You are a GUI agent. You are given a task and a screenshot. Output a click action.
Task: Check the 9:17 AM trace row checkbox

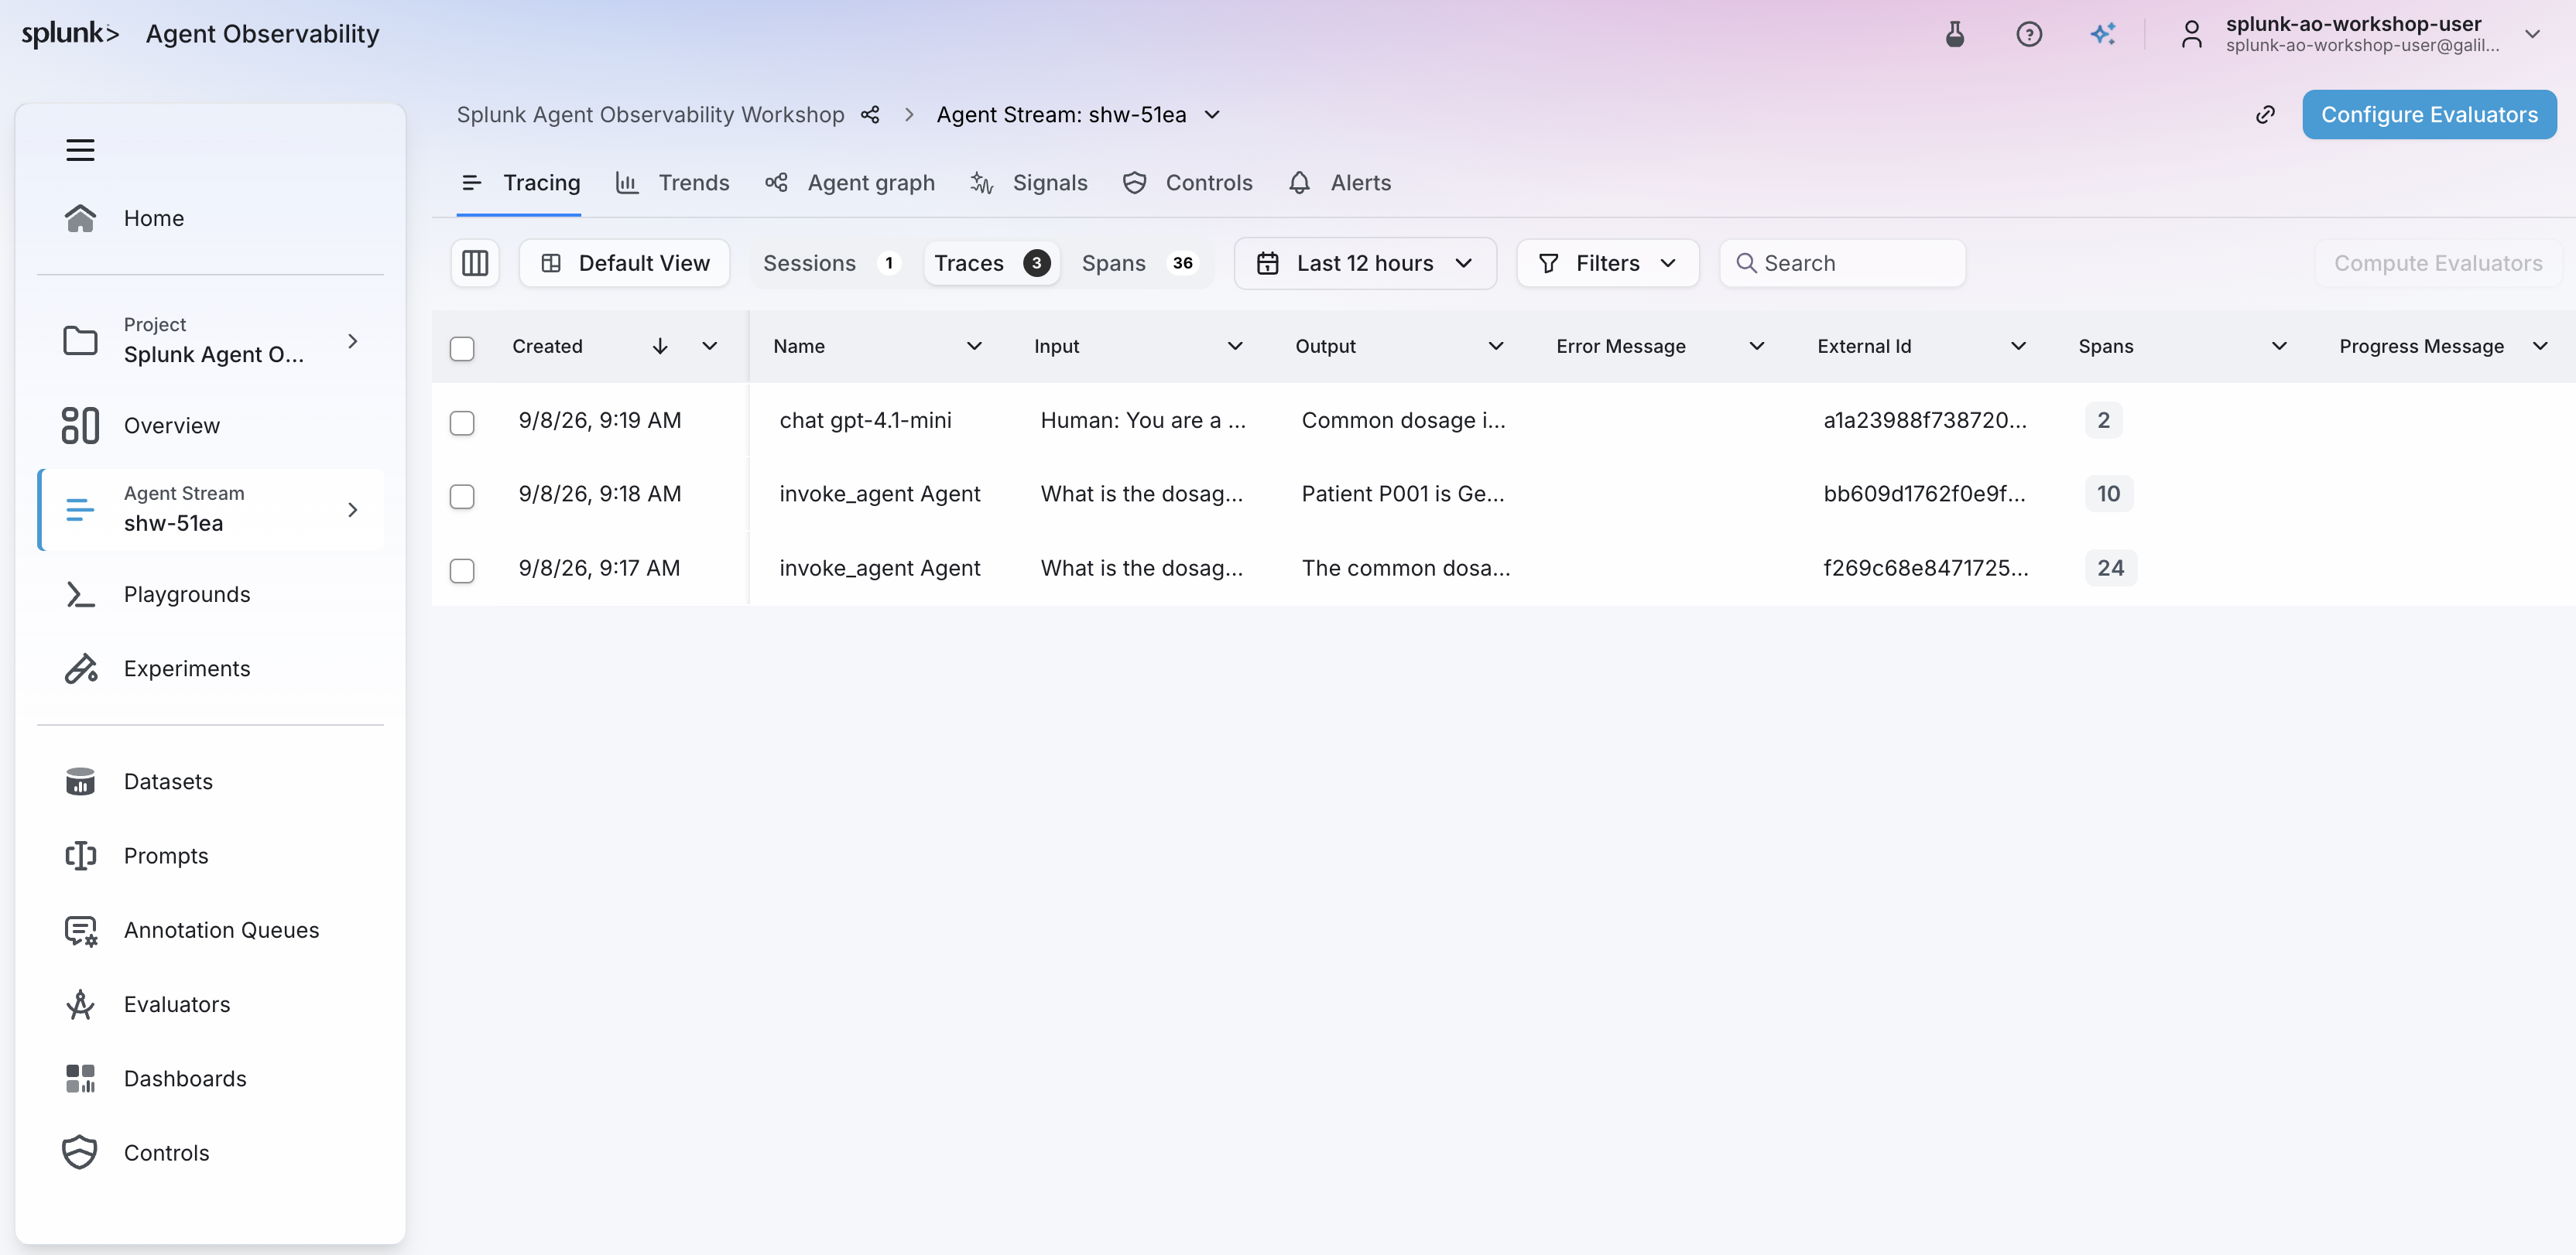pyautogui.click(x=461, y=570)
